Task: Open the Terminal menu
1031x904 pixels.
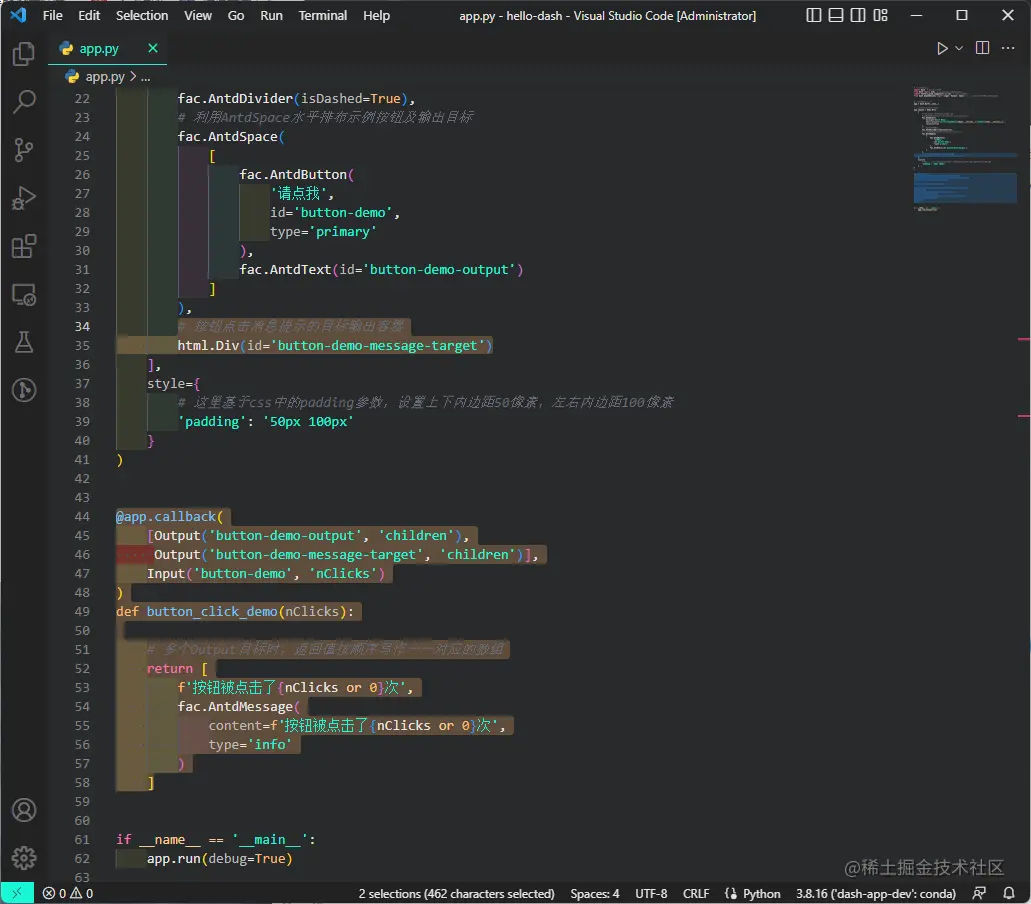Action: 322,15
